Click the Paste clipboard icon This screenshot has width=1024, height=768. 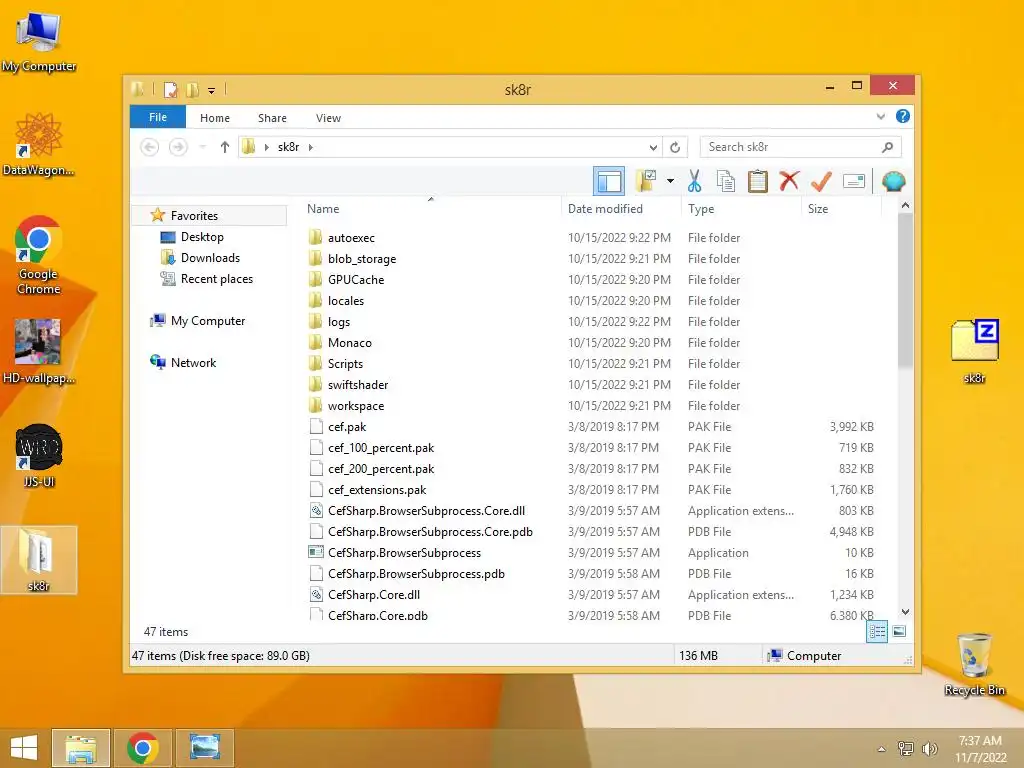[x=758, y=181]
